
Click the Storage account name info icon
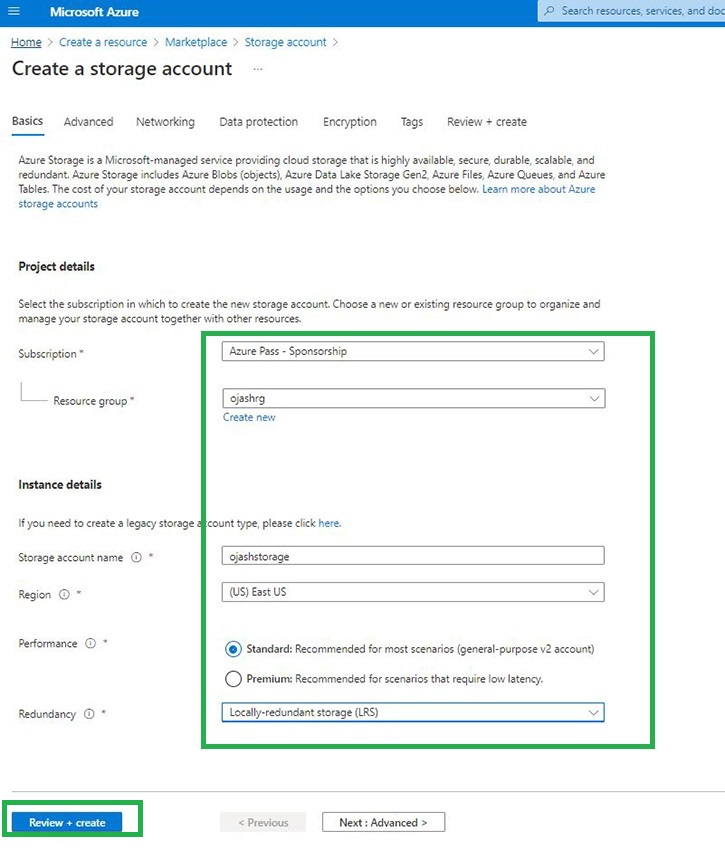136,557
